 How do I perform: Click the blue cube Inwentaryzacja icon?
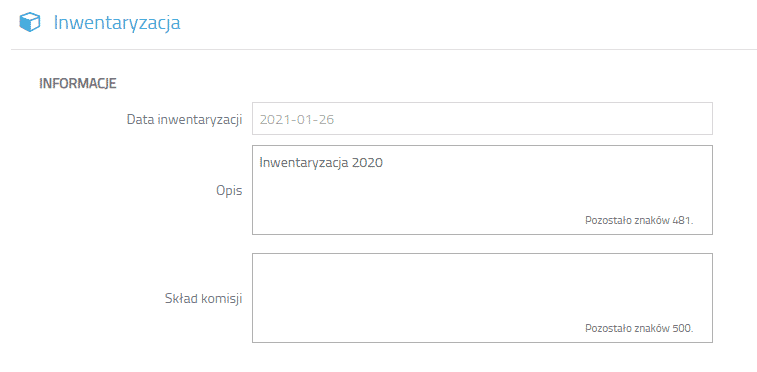[29, 23]
